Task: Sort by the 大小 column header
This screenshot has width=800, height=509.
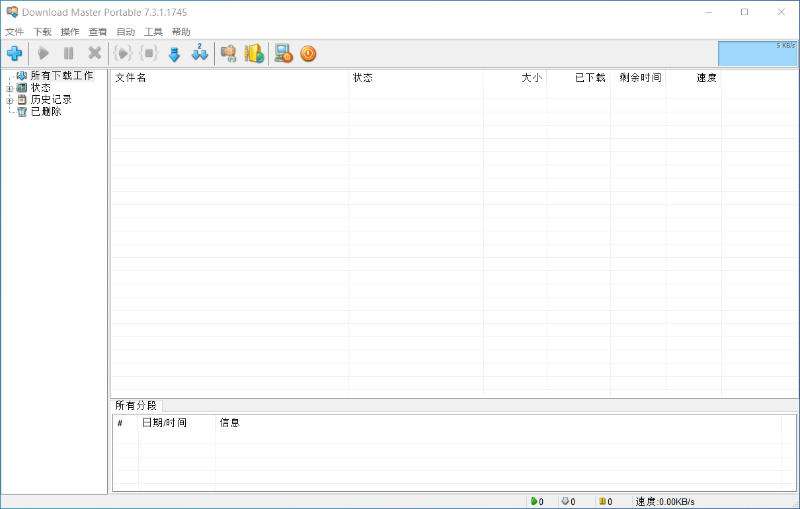Action: click(515, 78)
